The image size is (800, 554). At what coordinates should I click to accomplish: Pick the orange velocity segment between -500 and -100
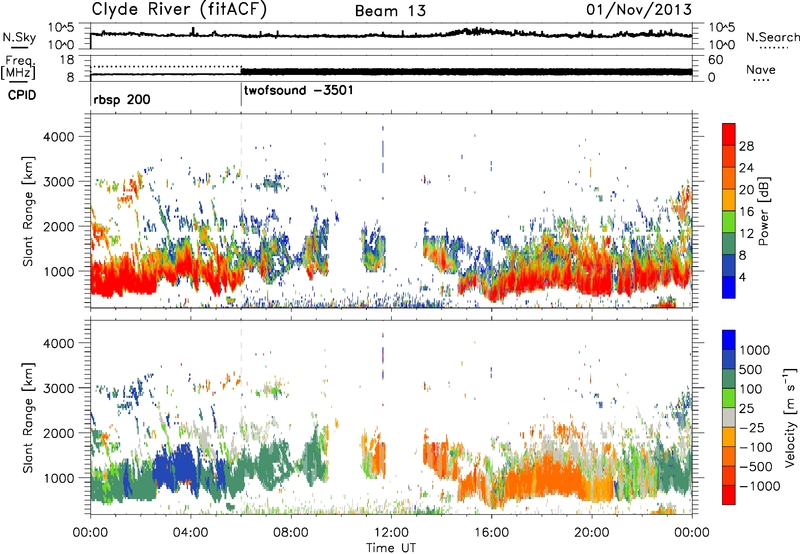[729, 456]
